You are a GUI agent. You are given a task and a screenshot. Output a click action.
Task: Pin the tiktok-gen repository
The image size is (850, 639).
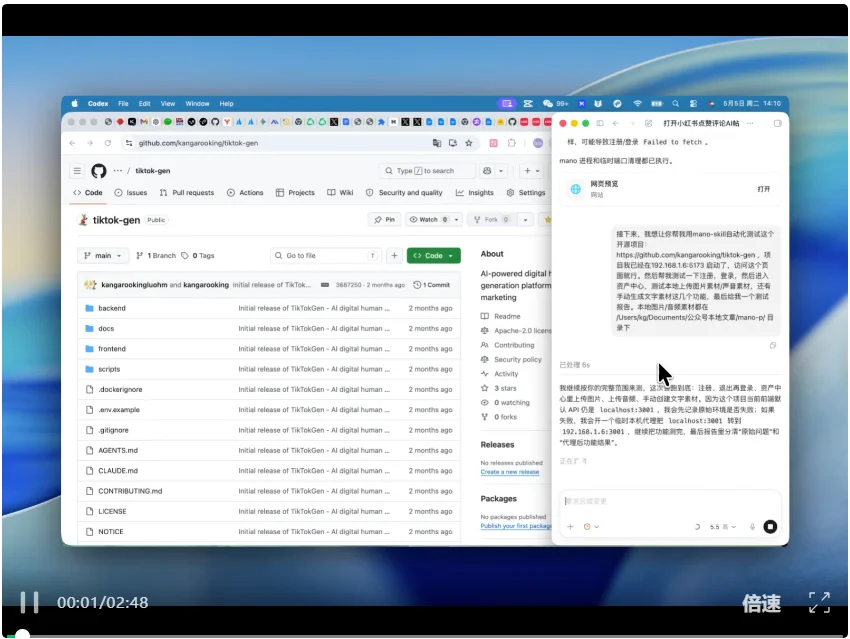pyautogui.click(x=384, y=220)
